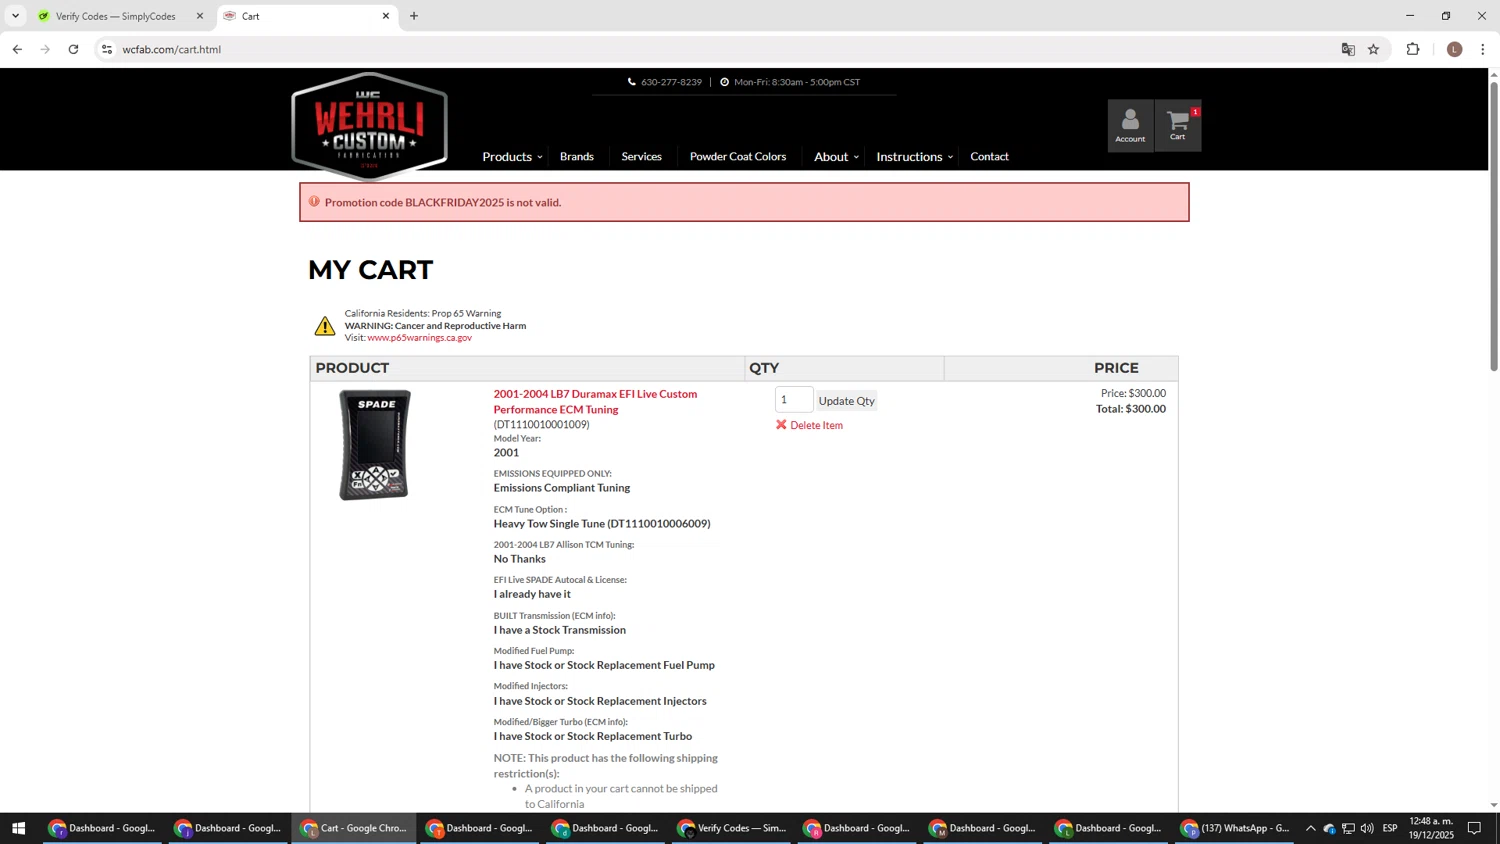Select the Cart browser tab
Screen dimensions: 1500x844
[x=306, y=16]
